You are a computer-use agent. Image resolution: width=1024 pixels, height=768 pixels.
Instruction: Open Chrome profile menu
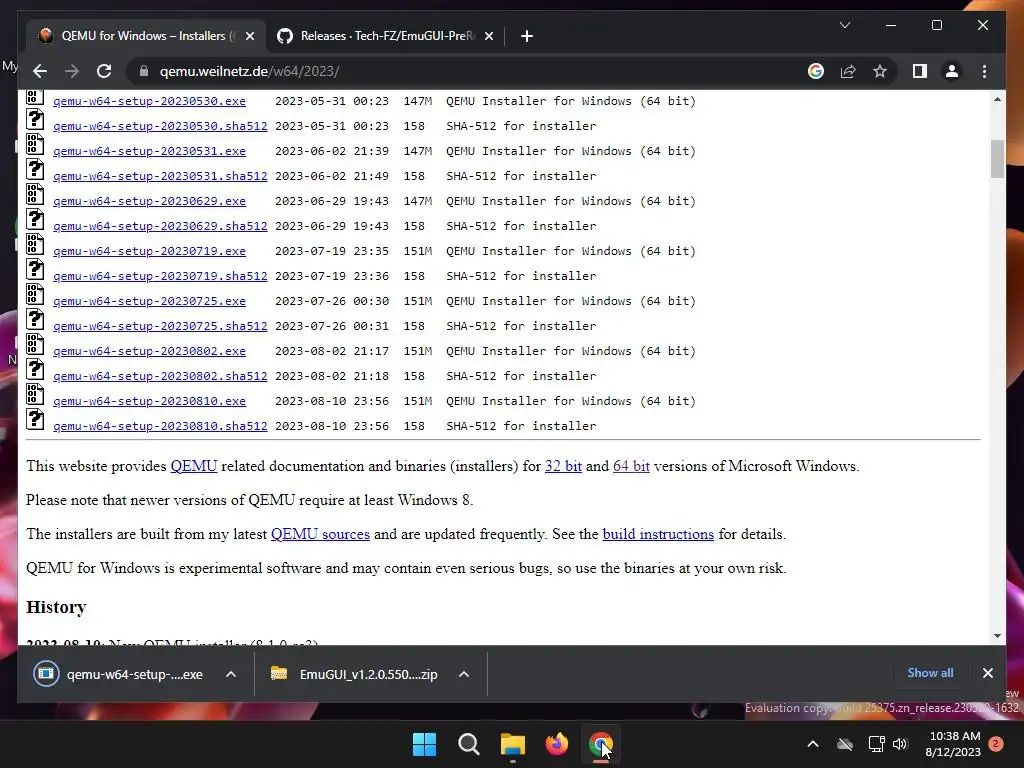coord(952,71)
